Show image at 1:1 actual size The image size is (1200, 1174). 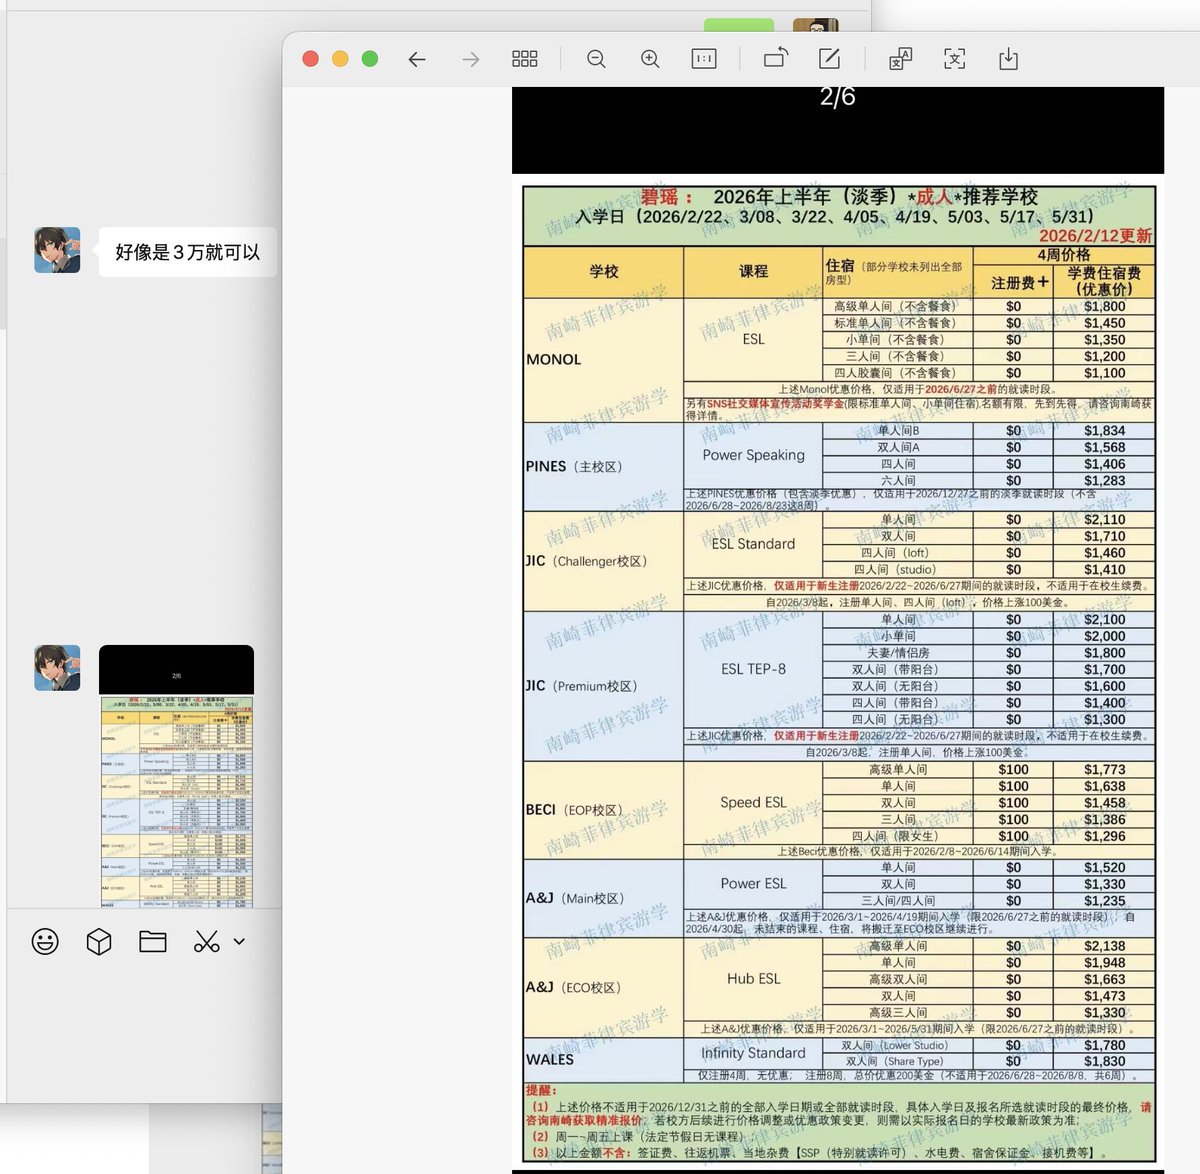(704, 60)
